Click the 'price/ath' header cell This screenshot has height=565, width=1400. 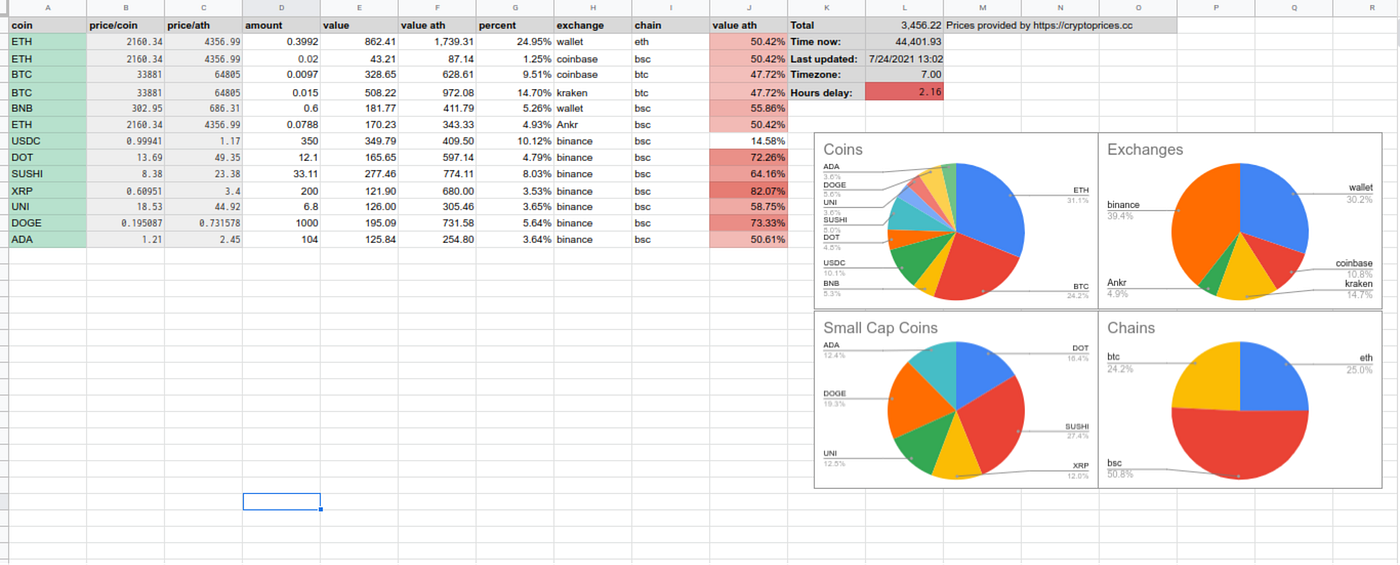point(204,25)
